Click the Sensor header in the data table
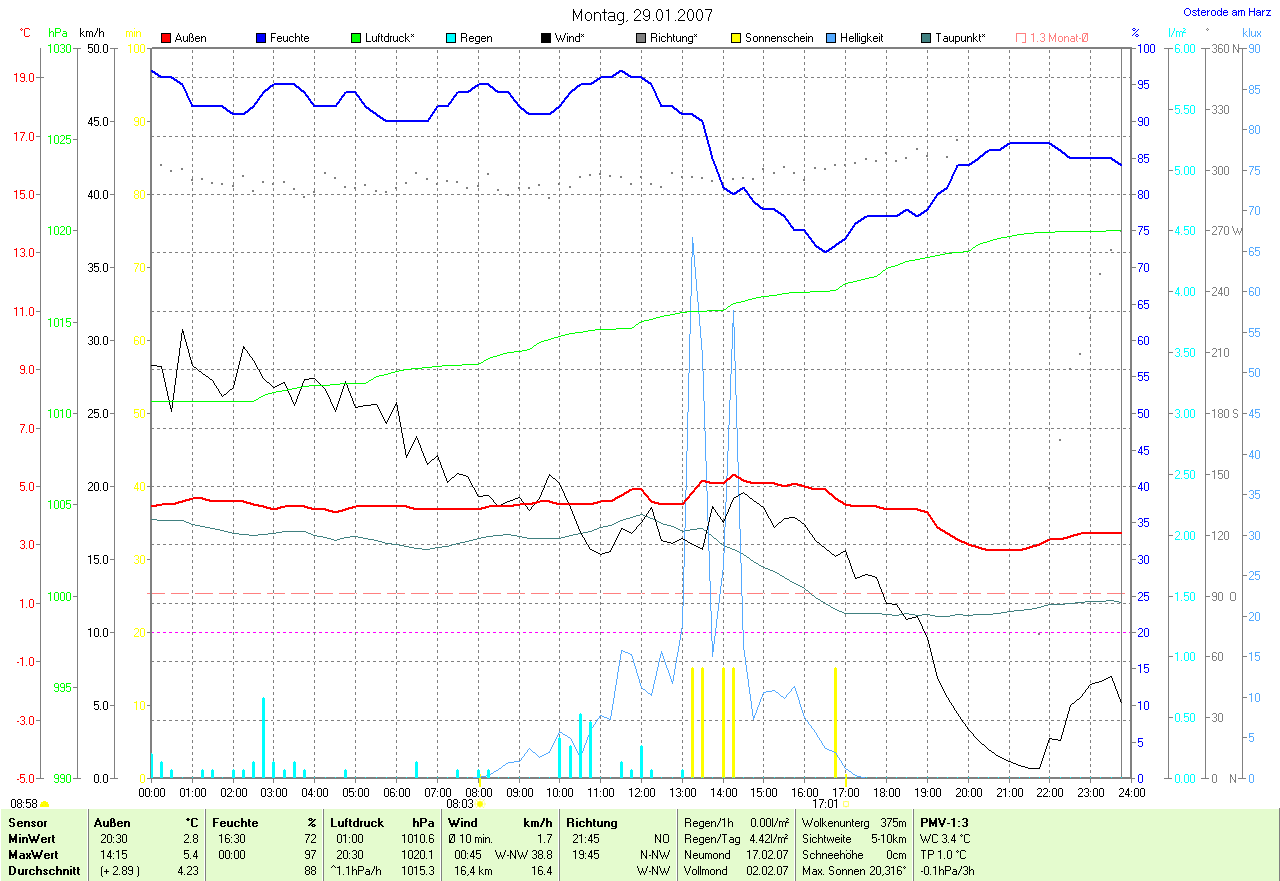The height and width of the screenshot is (881, 1280). [x=27, y=823]
